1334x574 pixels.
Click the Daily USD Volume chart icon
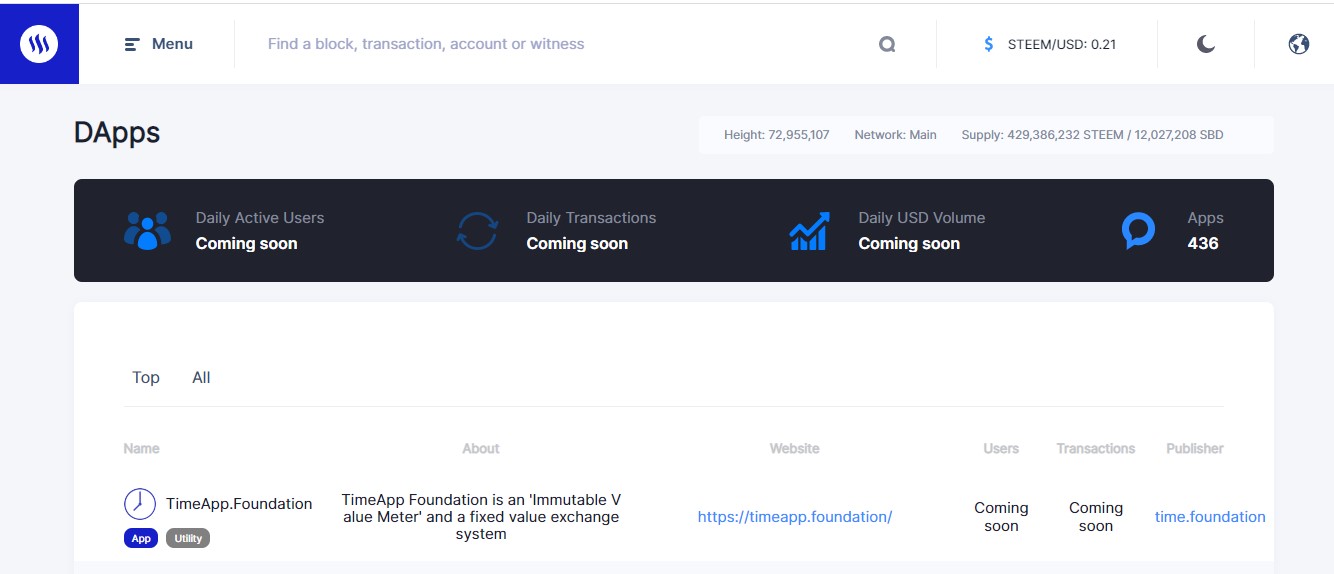point(809,230)
